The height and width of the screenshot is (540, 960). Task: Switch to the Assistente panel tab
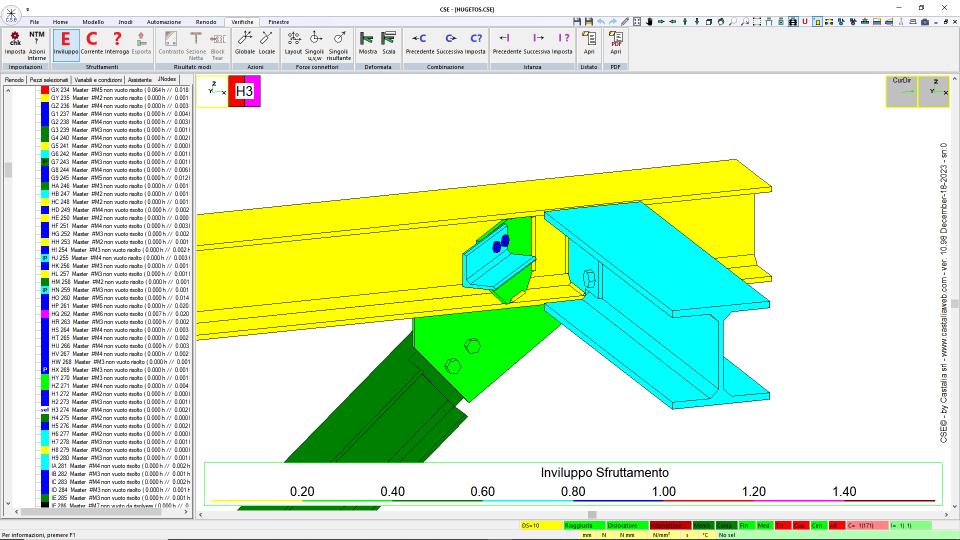click(x=140, y=80)
